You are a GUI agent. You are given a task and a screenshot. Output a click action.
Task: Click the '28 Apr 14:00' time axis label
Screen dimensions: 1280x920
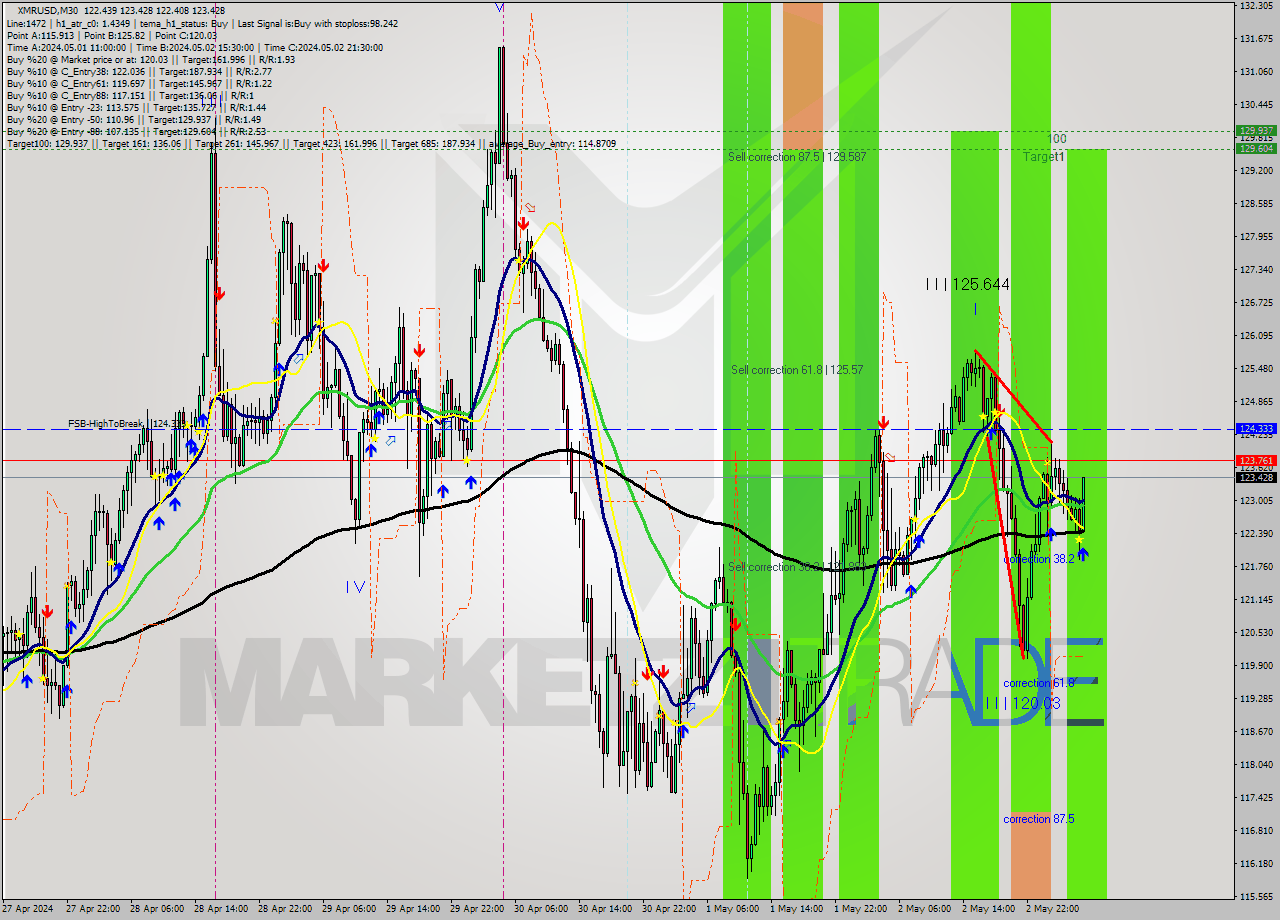point(219,909)
